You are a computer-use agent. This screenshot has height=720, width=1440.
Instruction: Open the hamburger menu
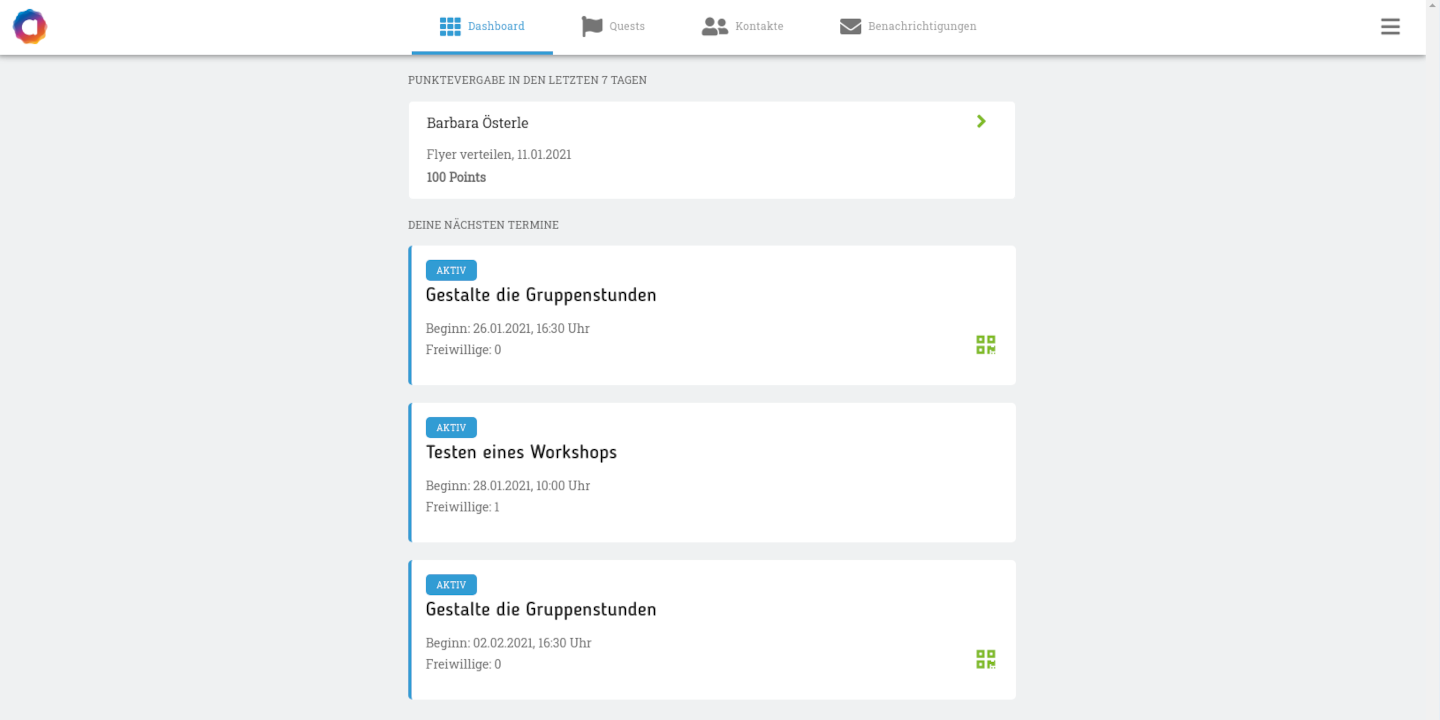[x=1390, y=27]
